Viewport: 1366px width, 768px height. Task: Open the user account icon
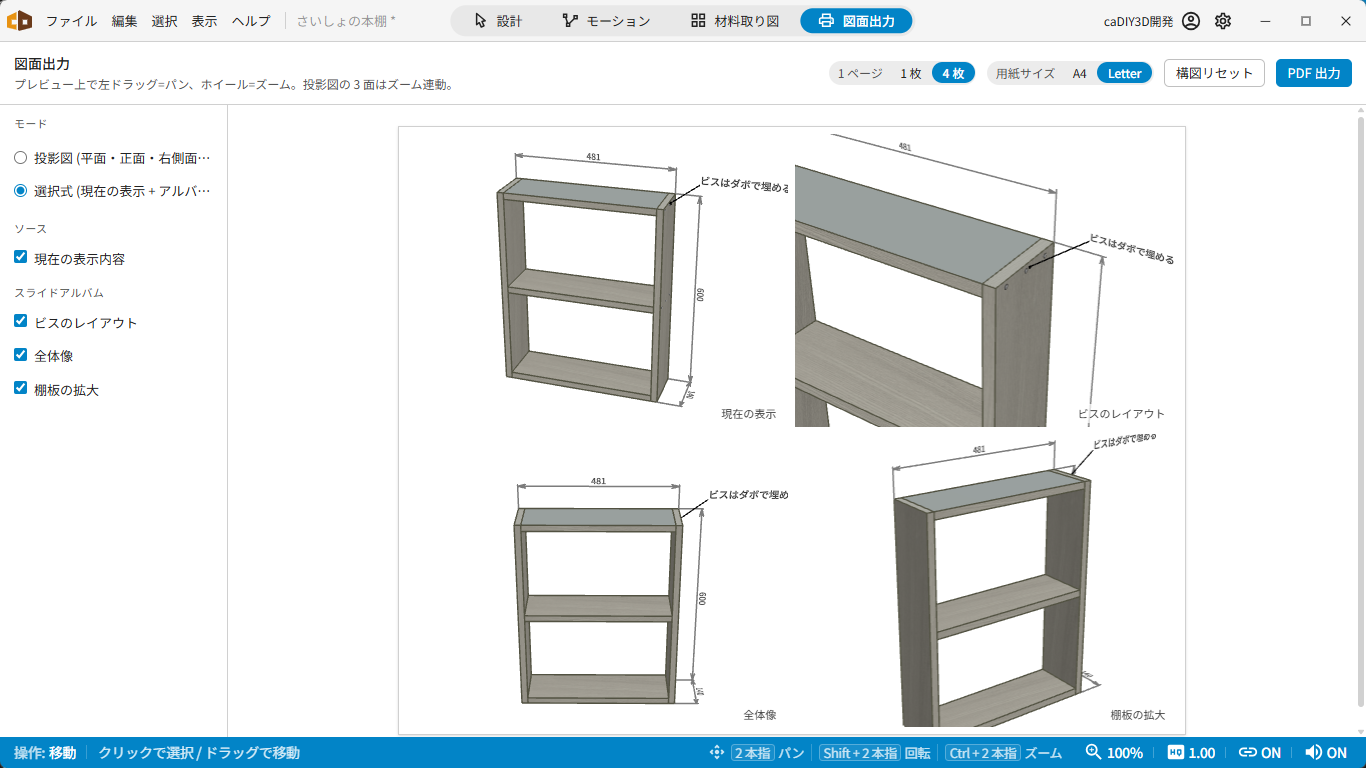click(x=1190, y=21)
